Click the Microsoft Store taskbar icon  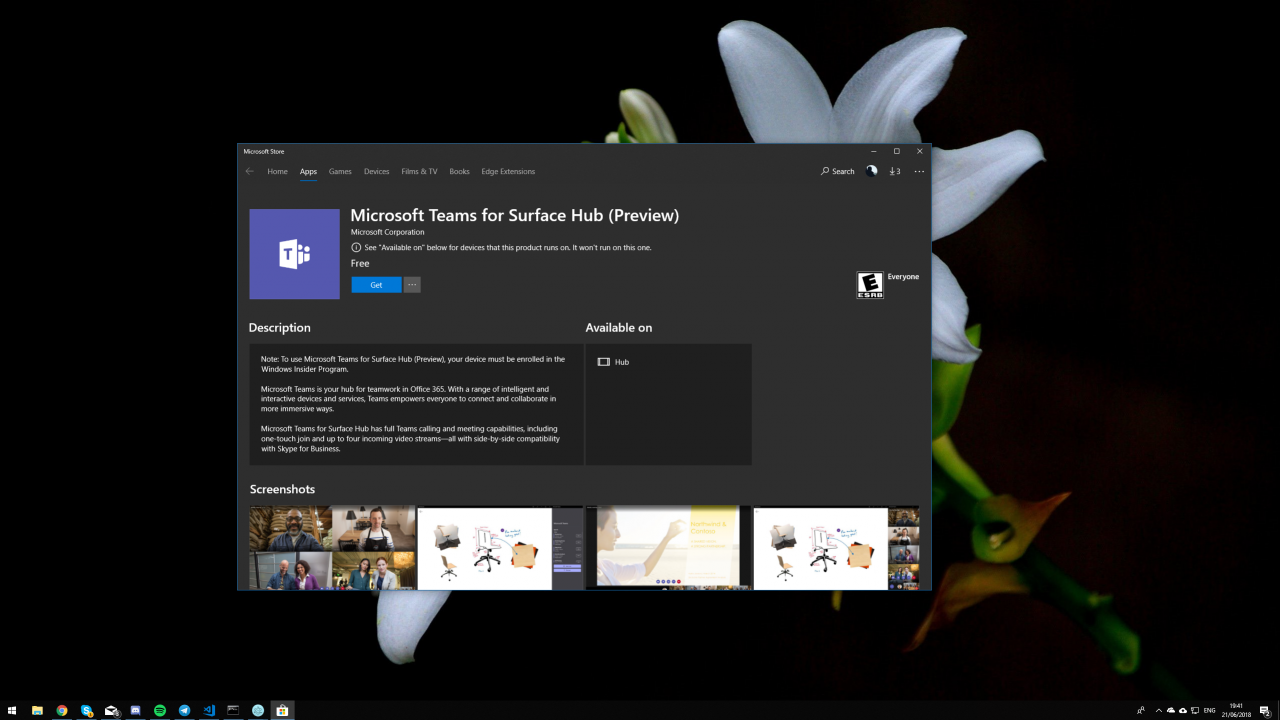[282, 710]
